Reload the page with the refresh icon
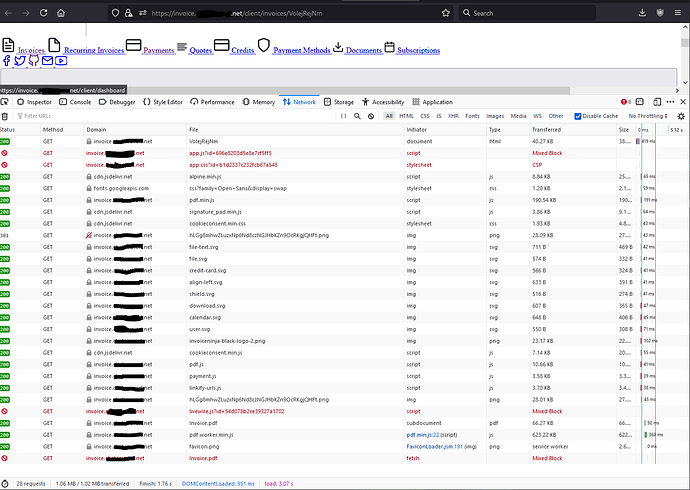 (44, 13)
